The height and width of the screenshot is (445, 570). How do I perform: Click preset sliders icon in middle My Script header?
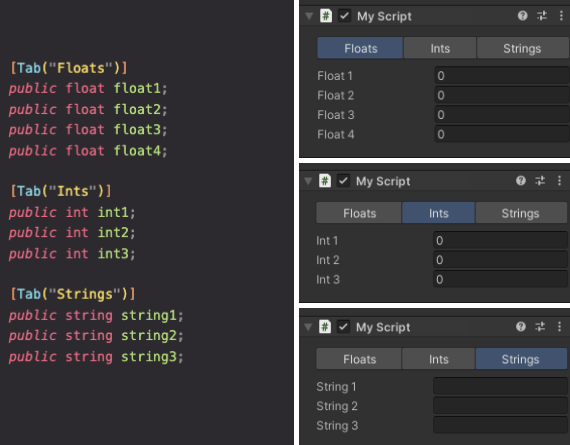coord(540,180)
